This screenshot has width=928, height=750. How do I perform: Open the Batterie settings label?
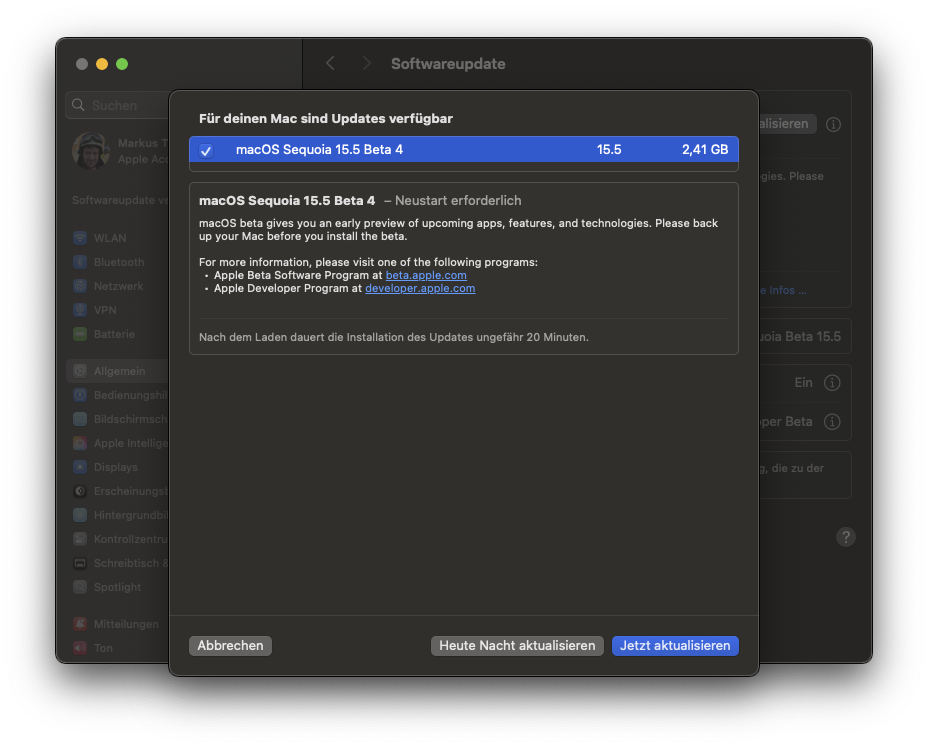(114, 334)
